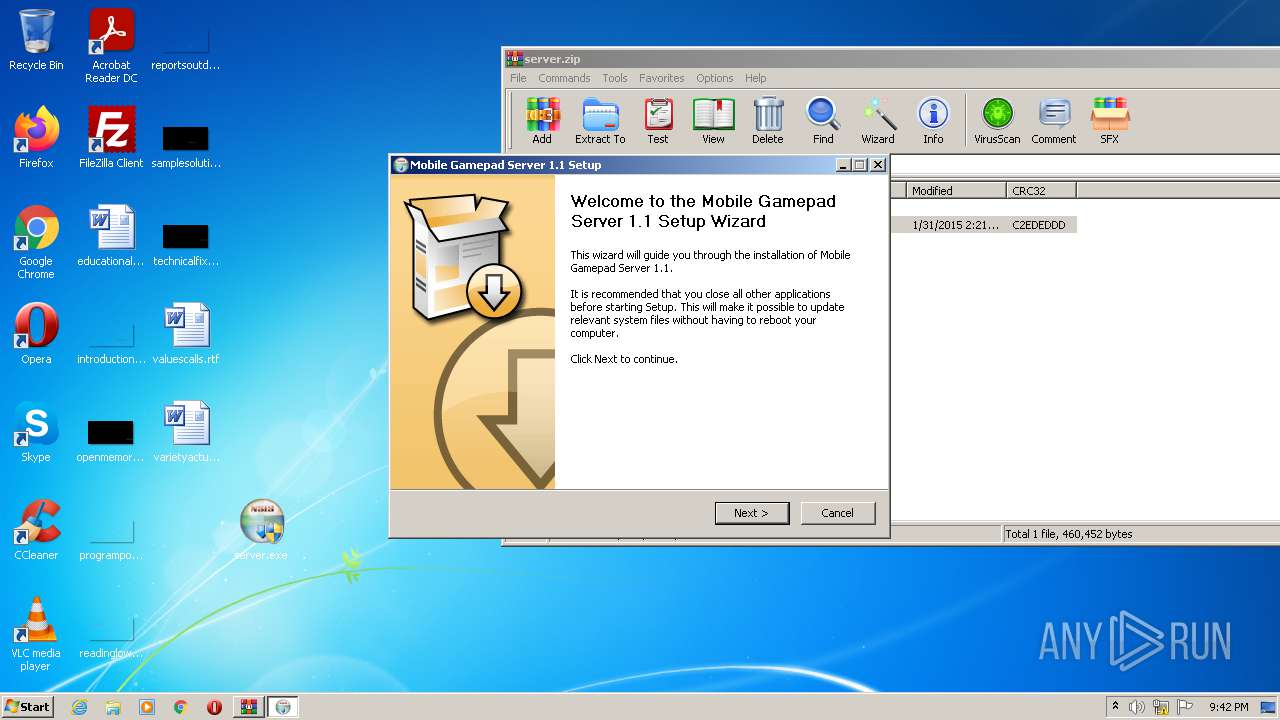Open Internet Explorer from the taskbar
This screenshot has height=720, width=1280.
[80, 707]
